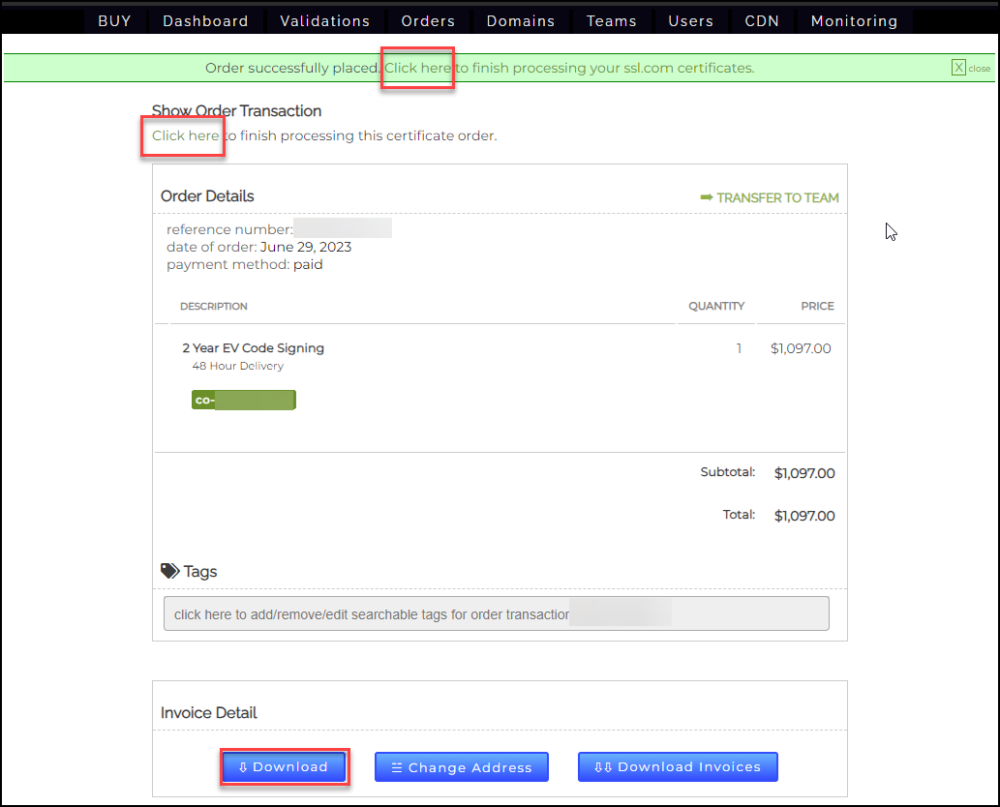
Task: Go to the Dashboard tab
Action: point(205,21)
